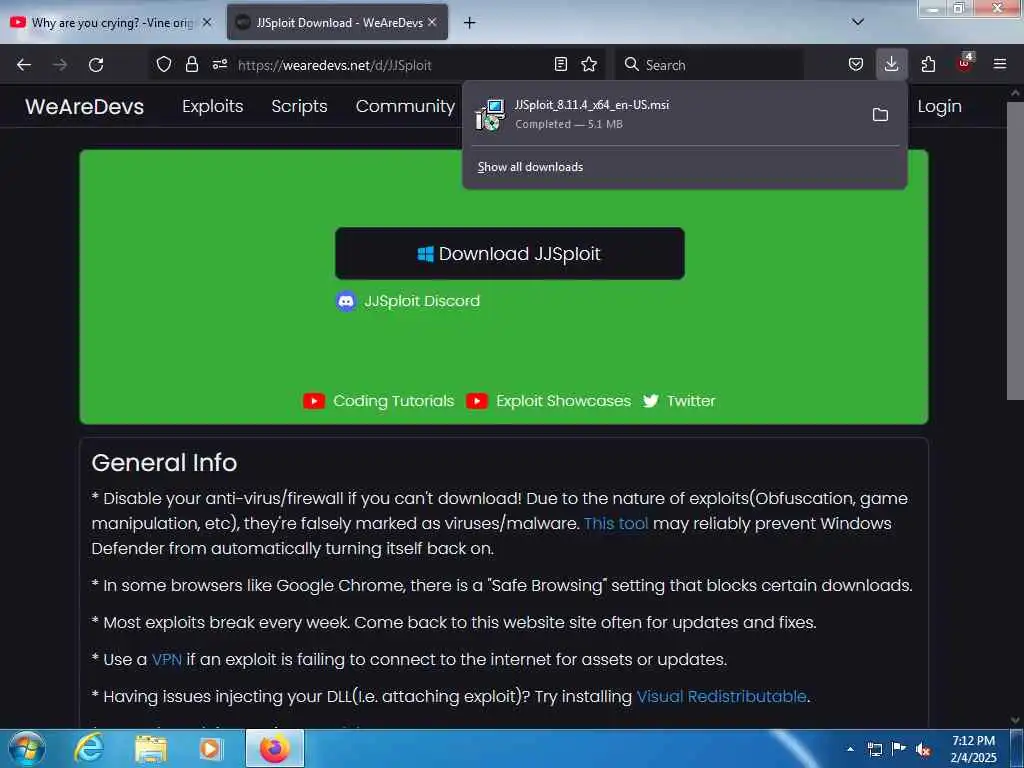The width and height of the screenshot is (1024, 768).
Task: Open the Scripts menu item
Action: tap(299, 106)
